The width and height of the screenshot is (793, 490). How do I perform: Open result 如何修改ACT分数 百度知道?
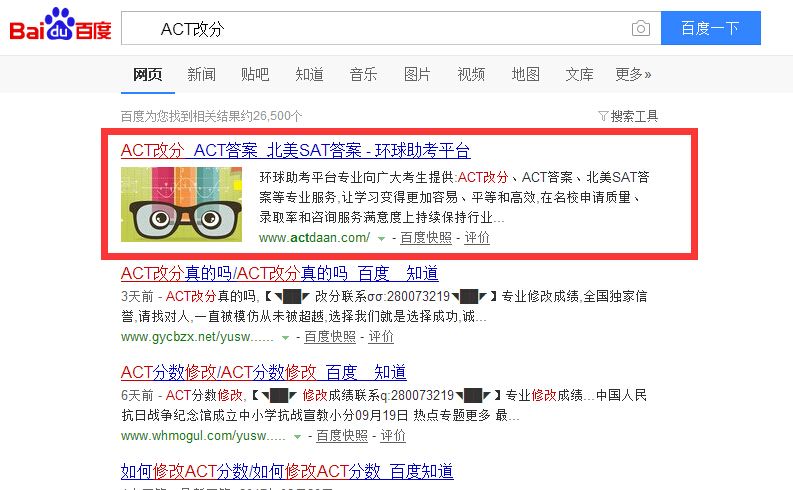coord(287,471)
